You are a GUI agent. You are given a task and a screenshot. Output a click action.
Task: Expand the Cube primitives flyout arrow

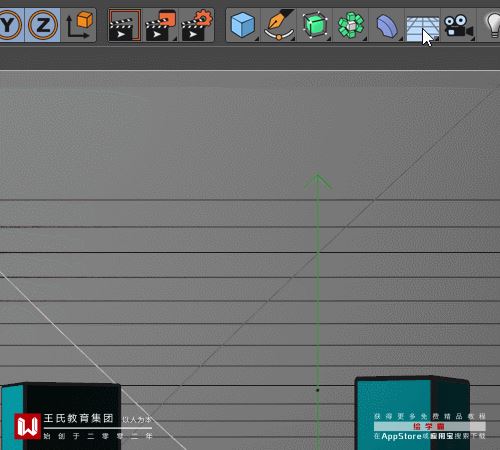click(257, 39)
